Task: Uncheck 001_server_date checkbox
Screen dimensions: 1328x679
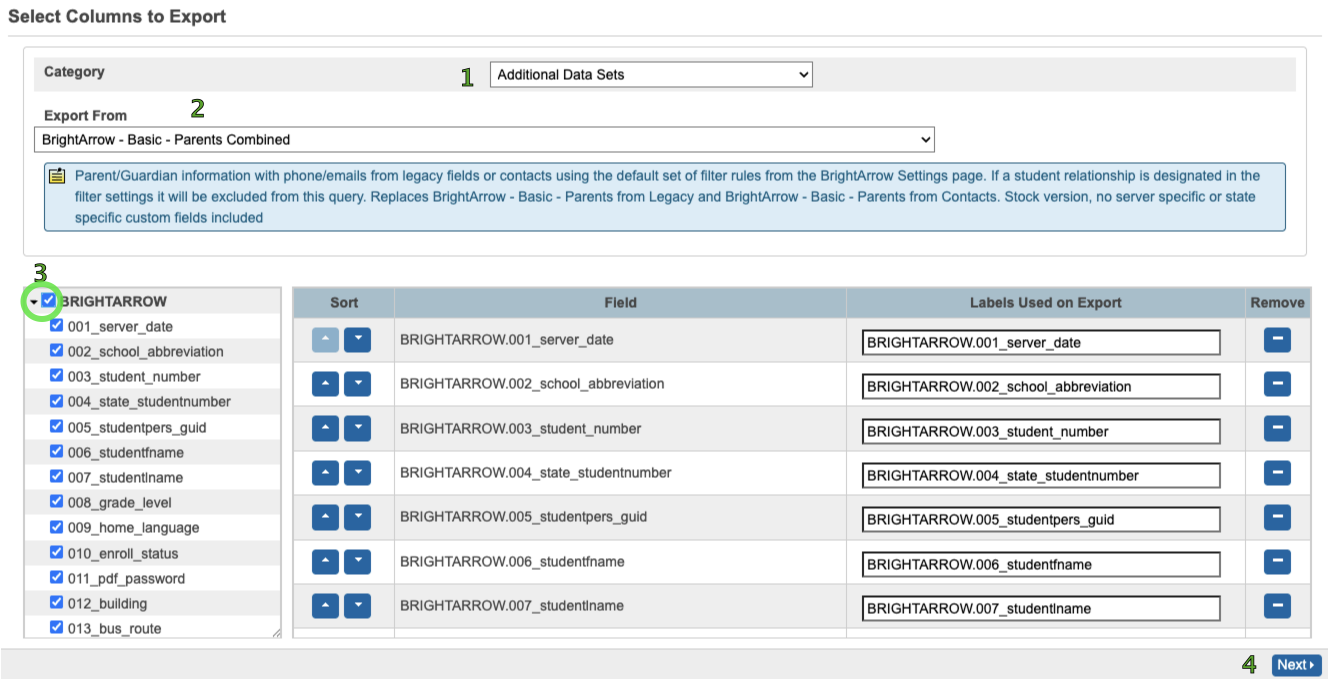Action: [57, 325]
